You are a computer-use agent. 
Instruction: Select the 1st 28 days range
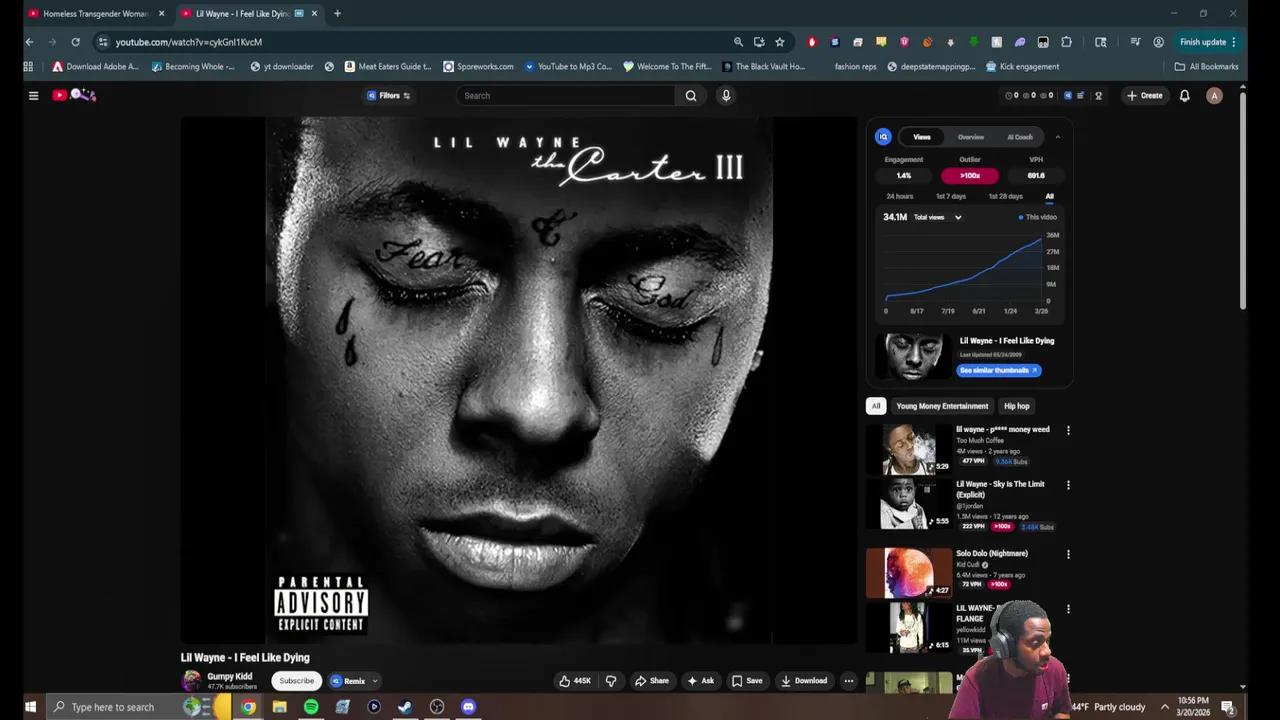click(x=1005, y=196)
